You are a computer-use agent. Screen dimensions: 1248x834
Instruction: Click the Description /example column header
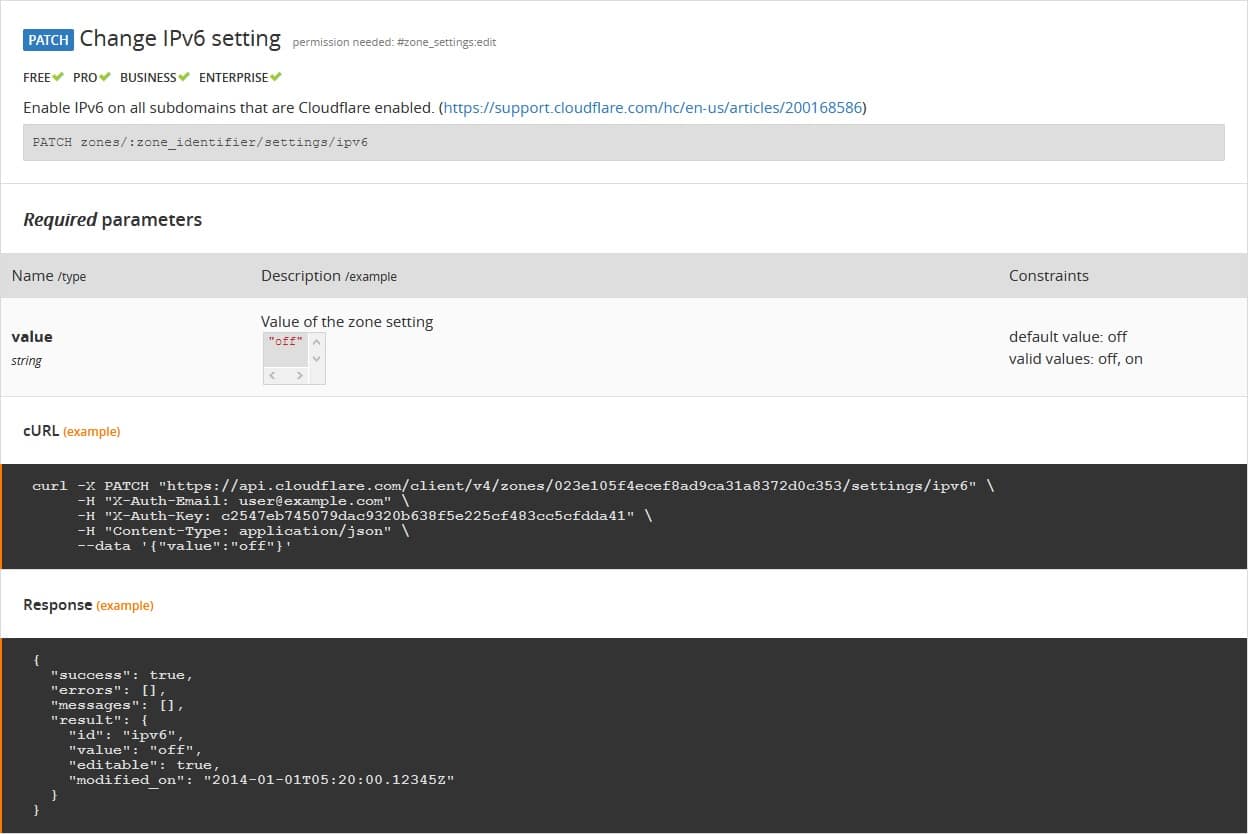pos(329,276)
